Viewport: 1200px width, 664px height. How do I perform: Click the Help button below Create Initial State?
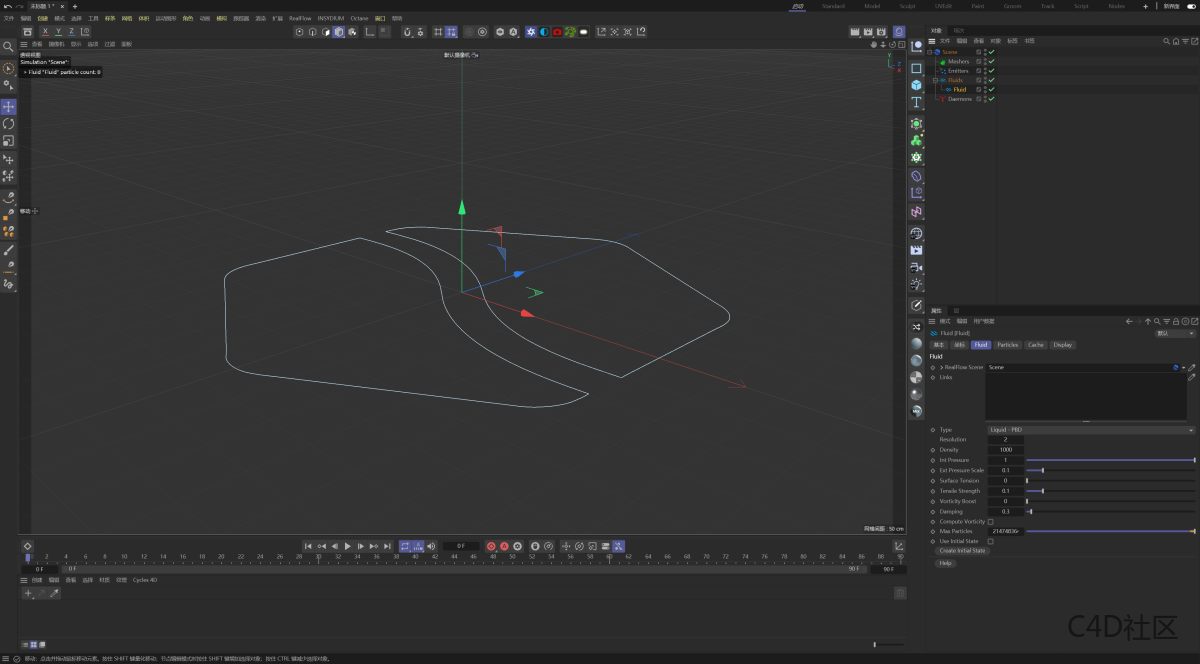(945, 563)
